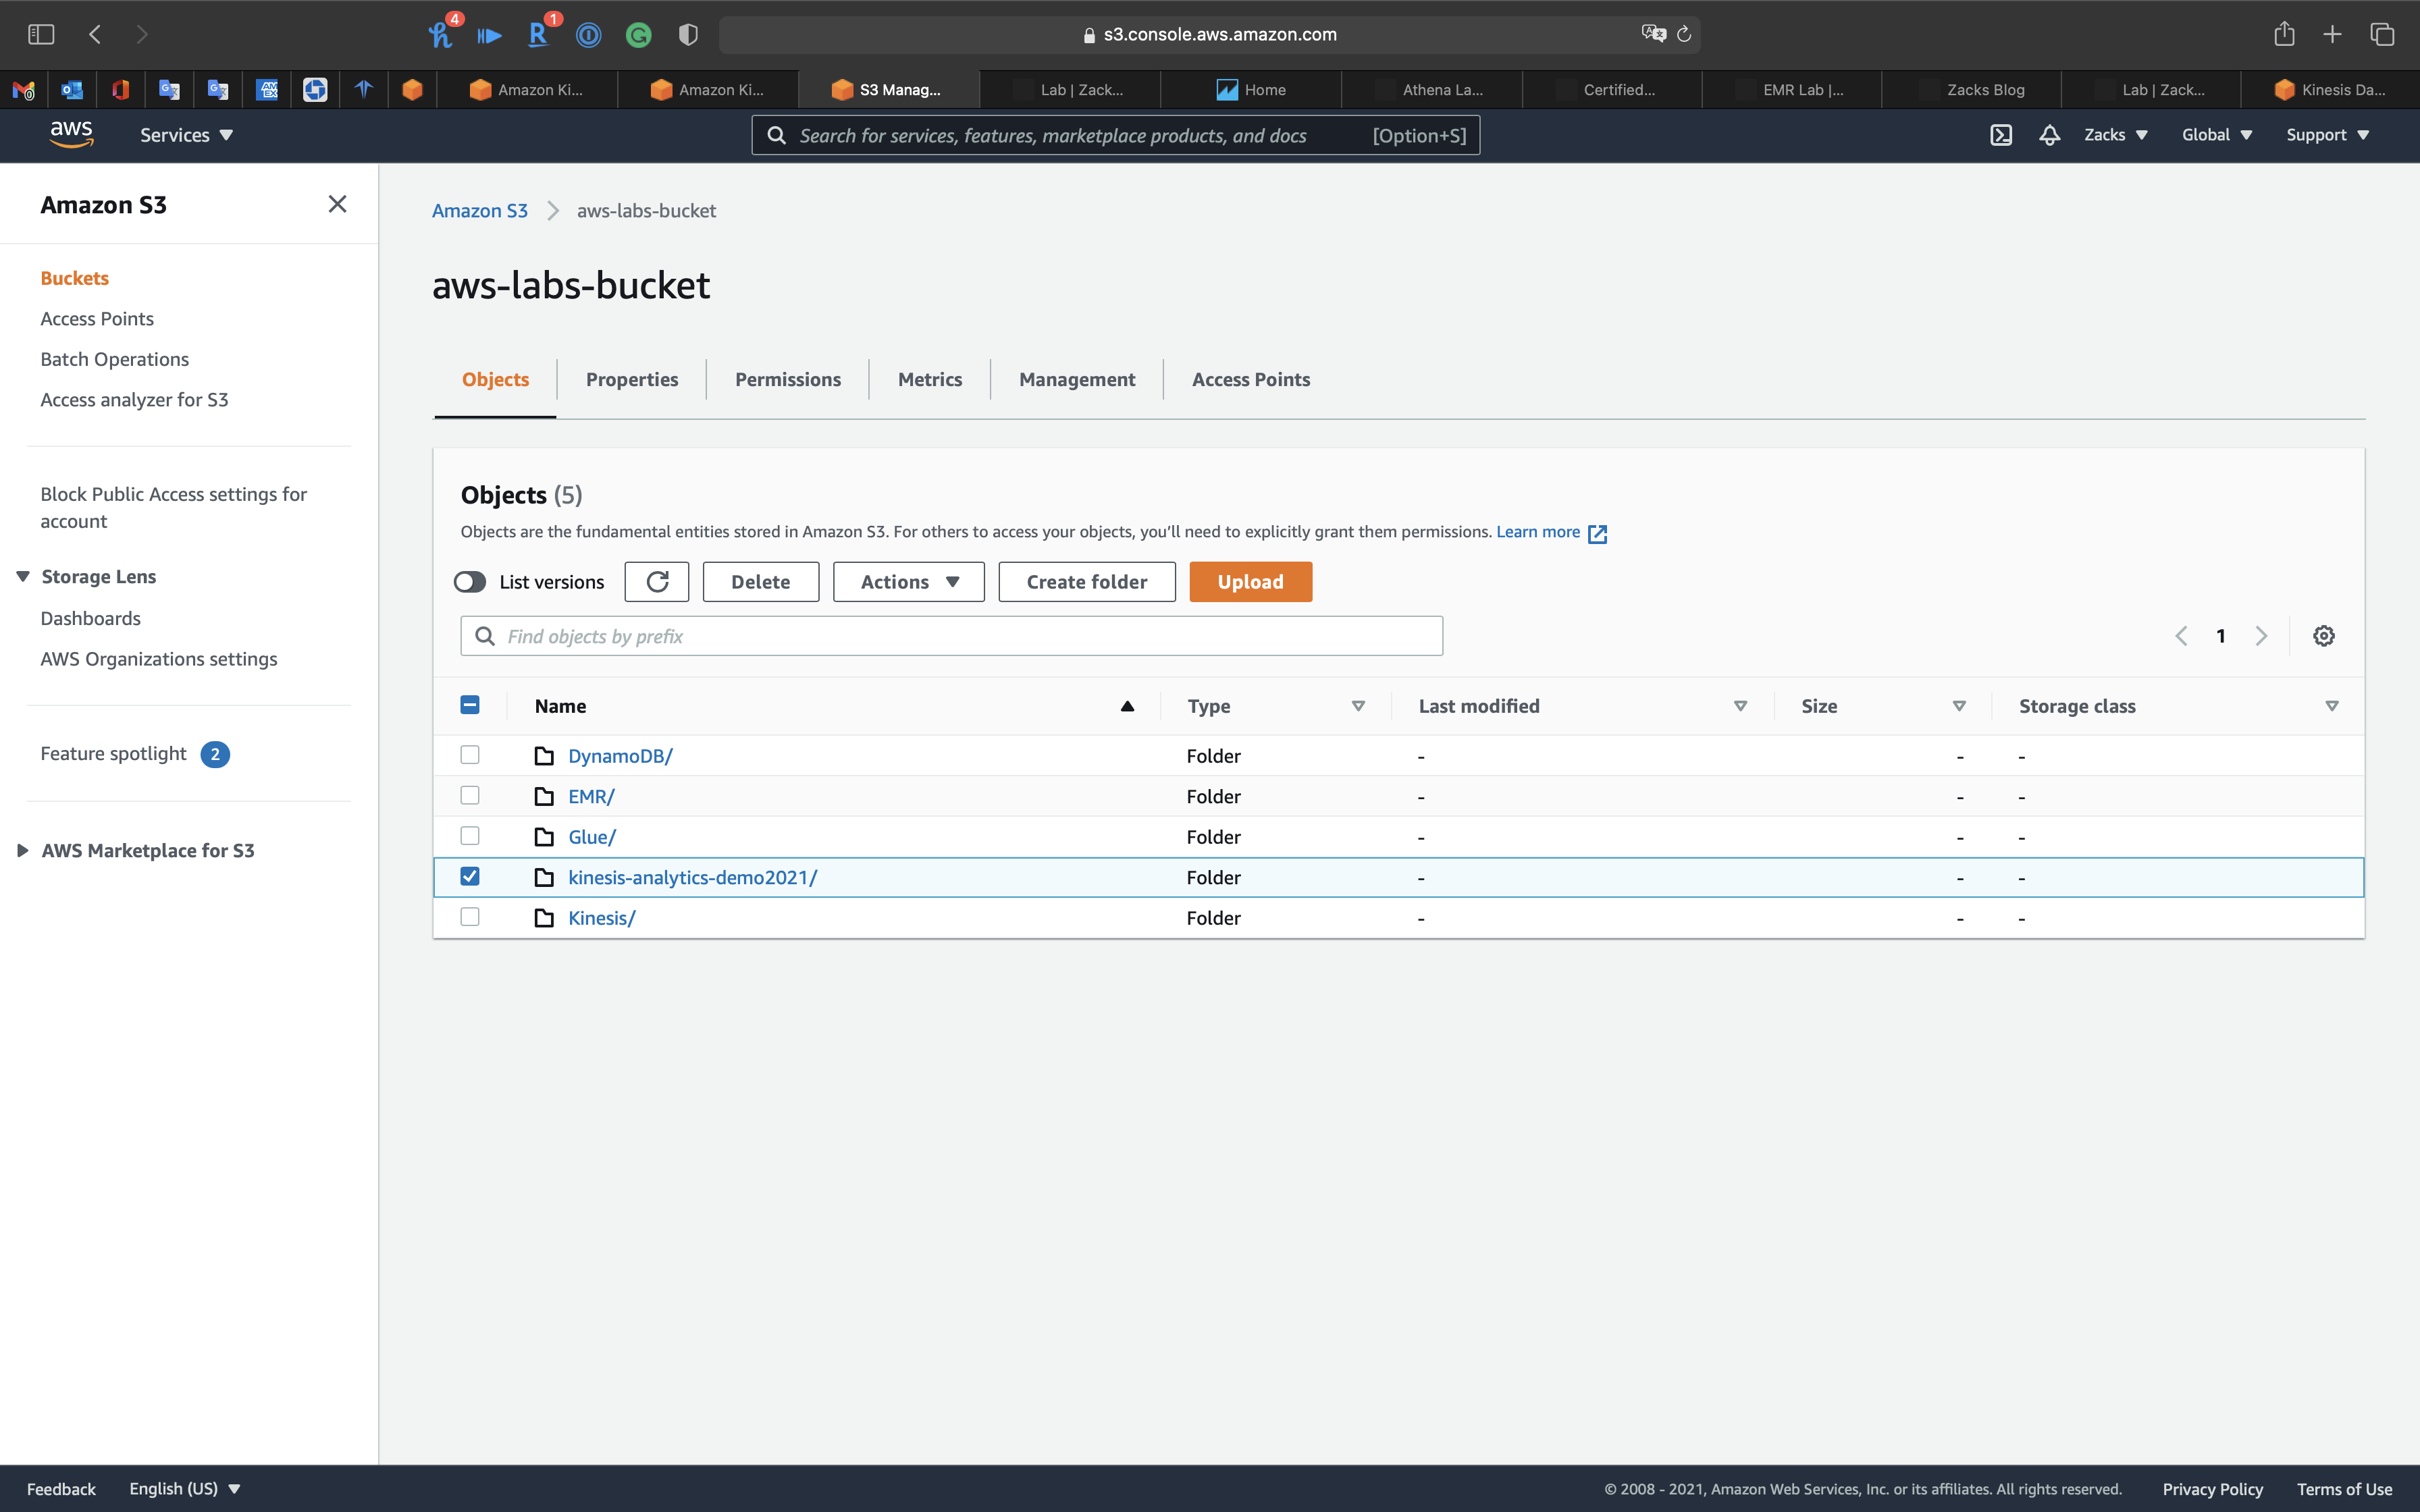The image size is (2420, 1512).
Task: Open the Actions dropdown menu
Action: (908, 582)
